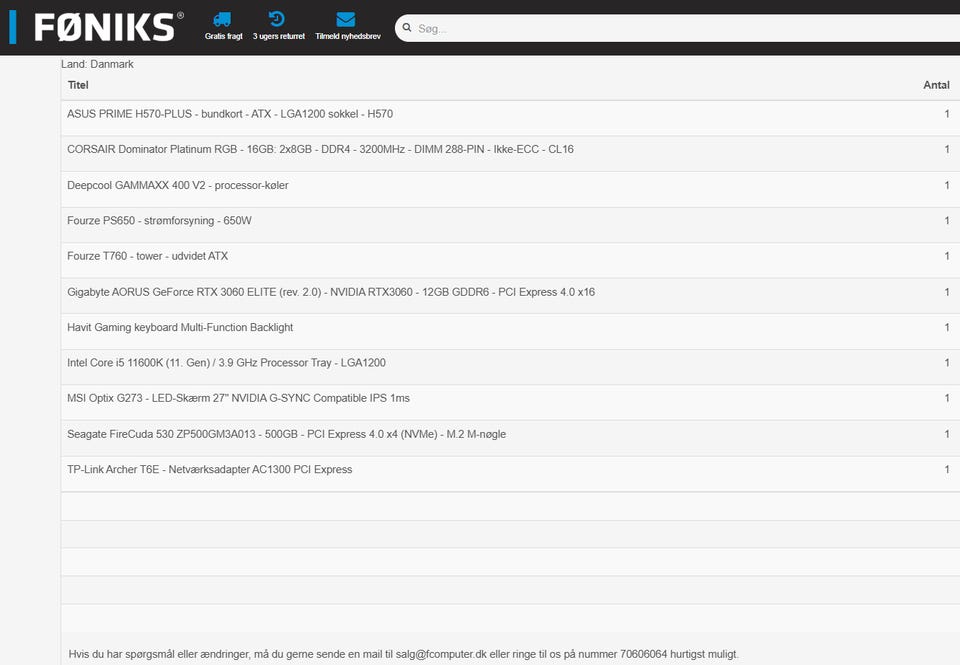Select the Havit Gaming keyboard row
The image size is (960, 665).
pos(510,331)
